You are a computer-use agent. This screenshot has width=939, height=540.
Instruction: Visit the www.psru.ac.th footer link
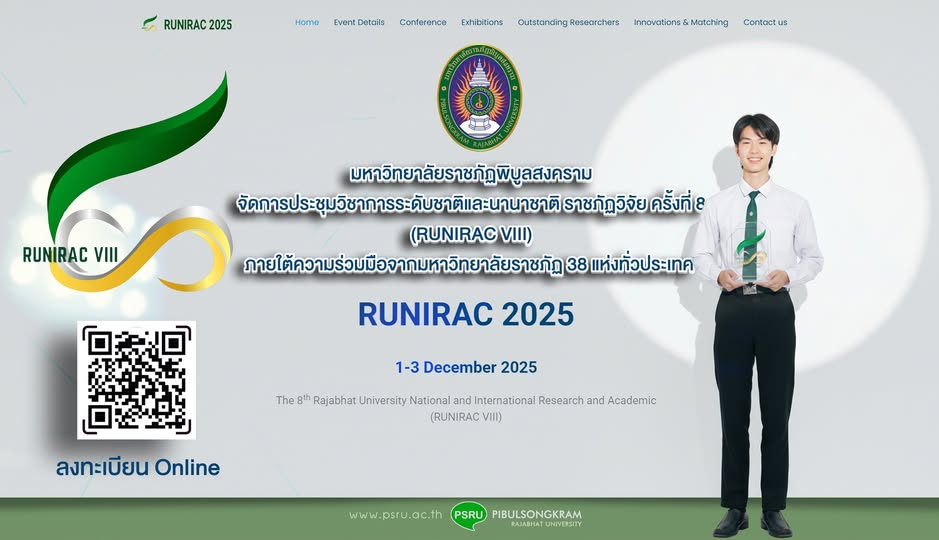(395, 515)
